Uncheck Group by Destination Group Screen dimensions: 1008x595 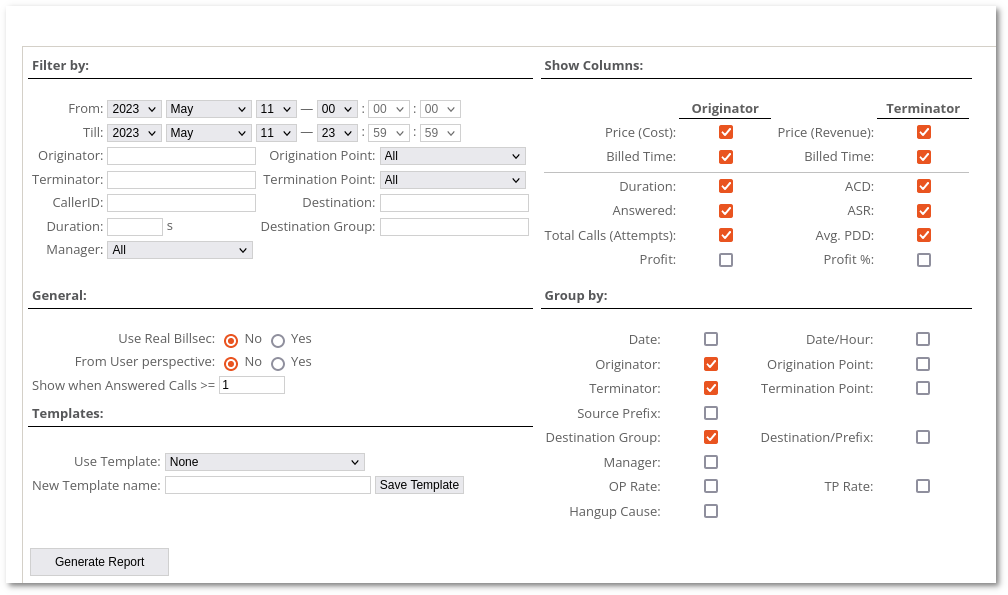point(711,437)
